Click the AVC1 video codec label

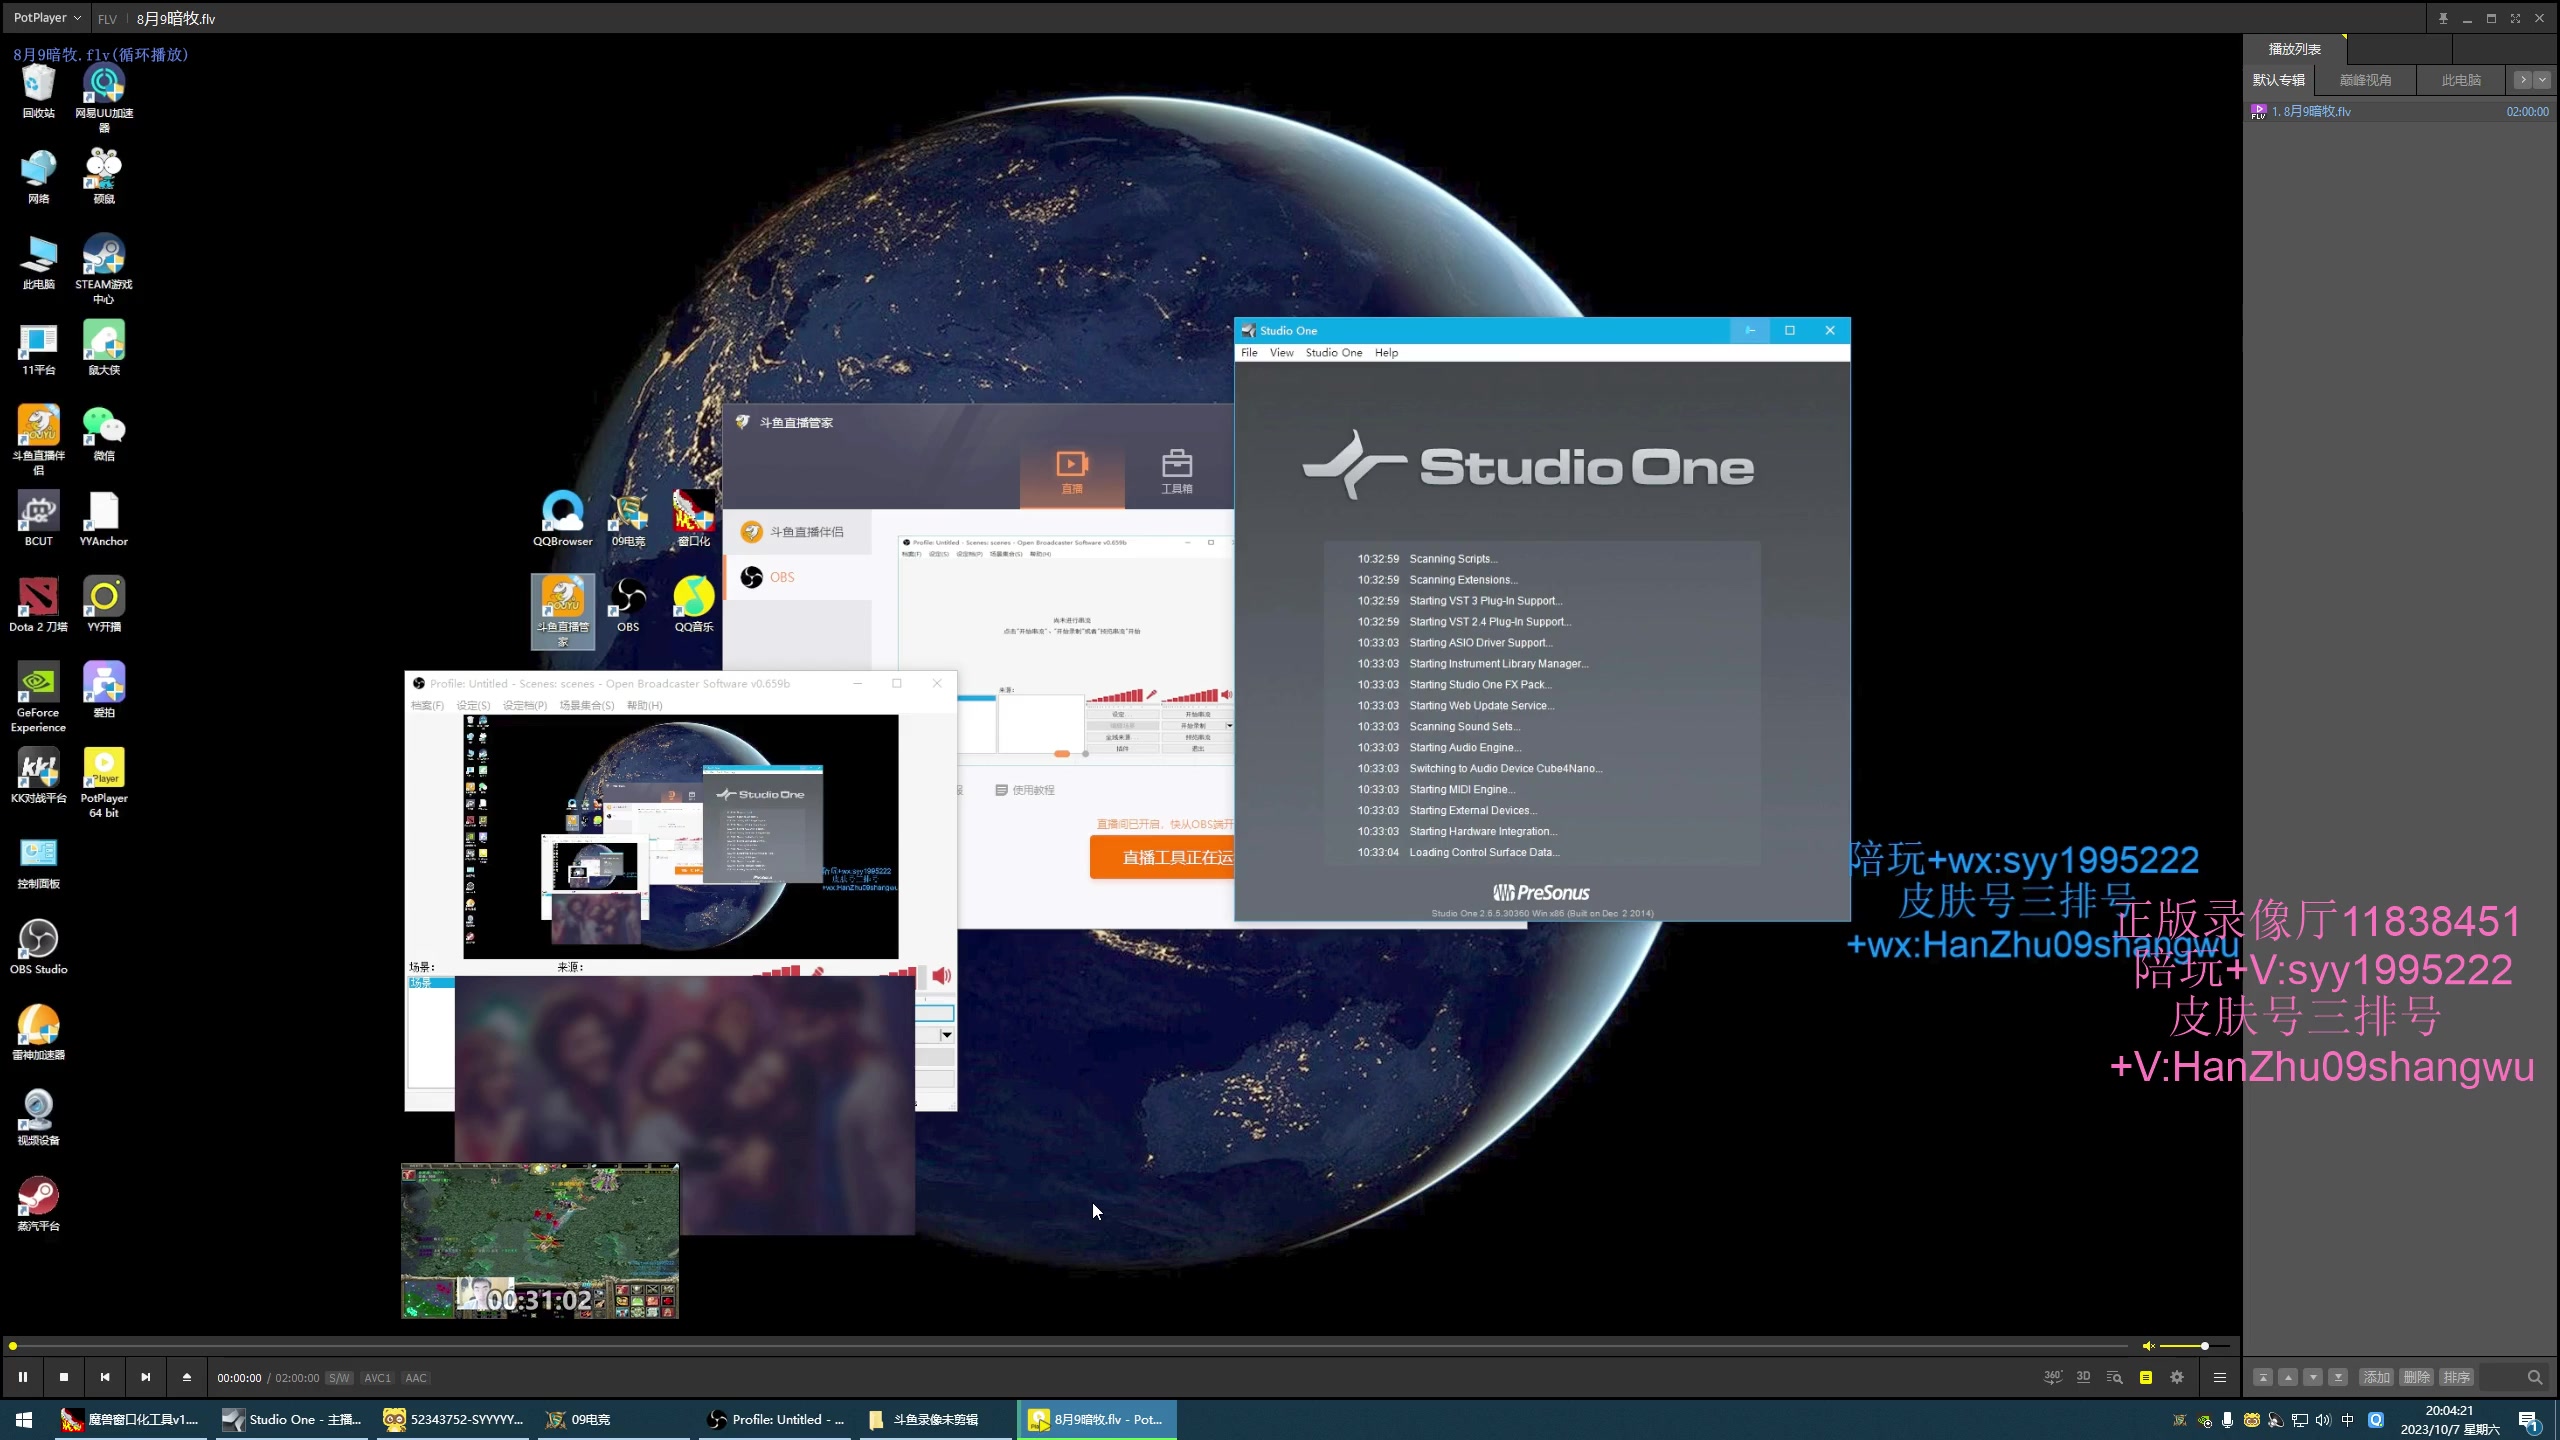[377, 1378]
